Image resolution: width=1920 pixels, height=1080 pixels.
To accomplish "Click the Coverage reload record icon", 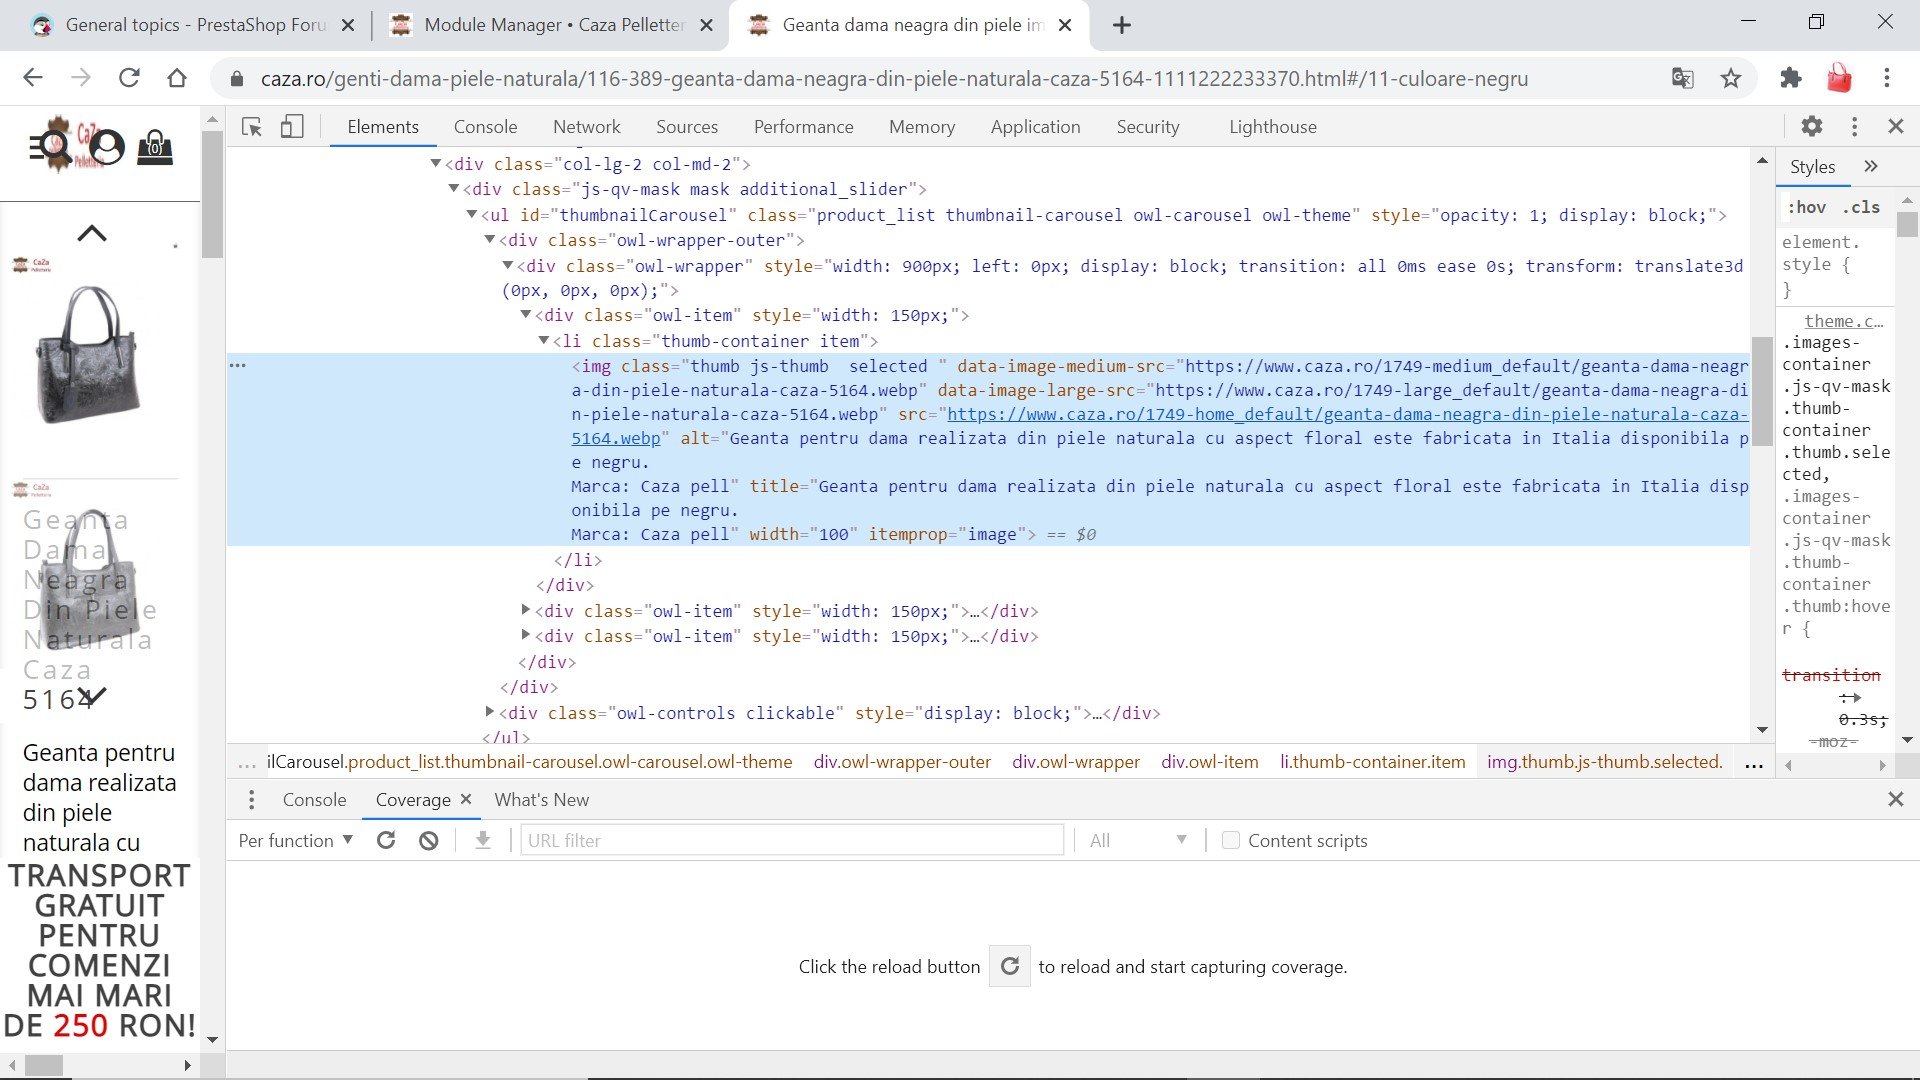I will (386, 841).
